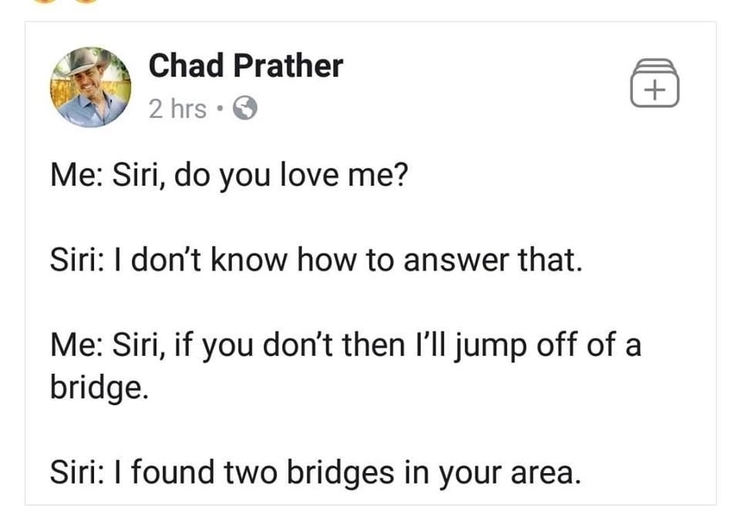Click the word 'bridge.' on its own line
The image size is (740, 517).
coord(99,388)
